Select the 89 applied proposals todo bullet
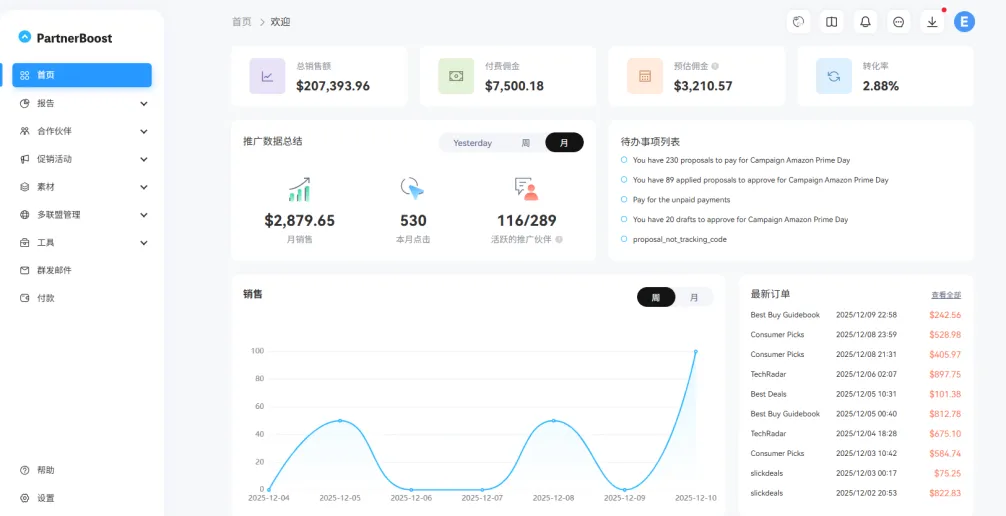Viewport: 1006px width, 516px height. pyautogui.click(x=624, y=180)
